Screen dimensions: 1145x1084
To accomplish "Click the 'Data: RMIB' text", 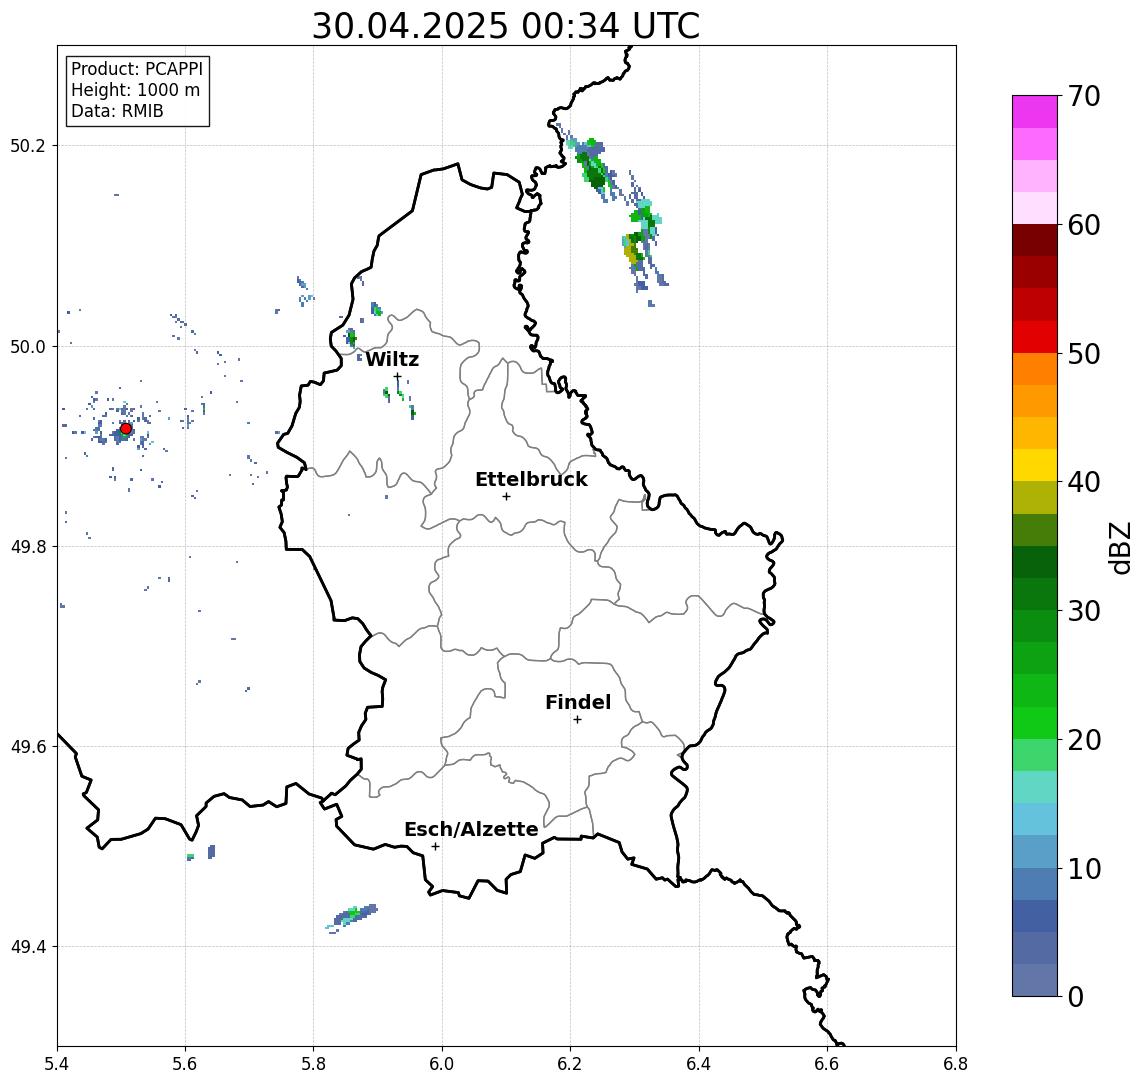I will point(117,111).
